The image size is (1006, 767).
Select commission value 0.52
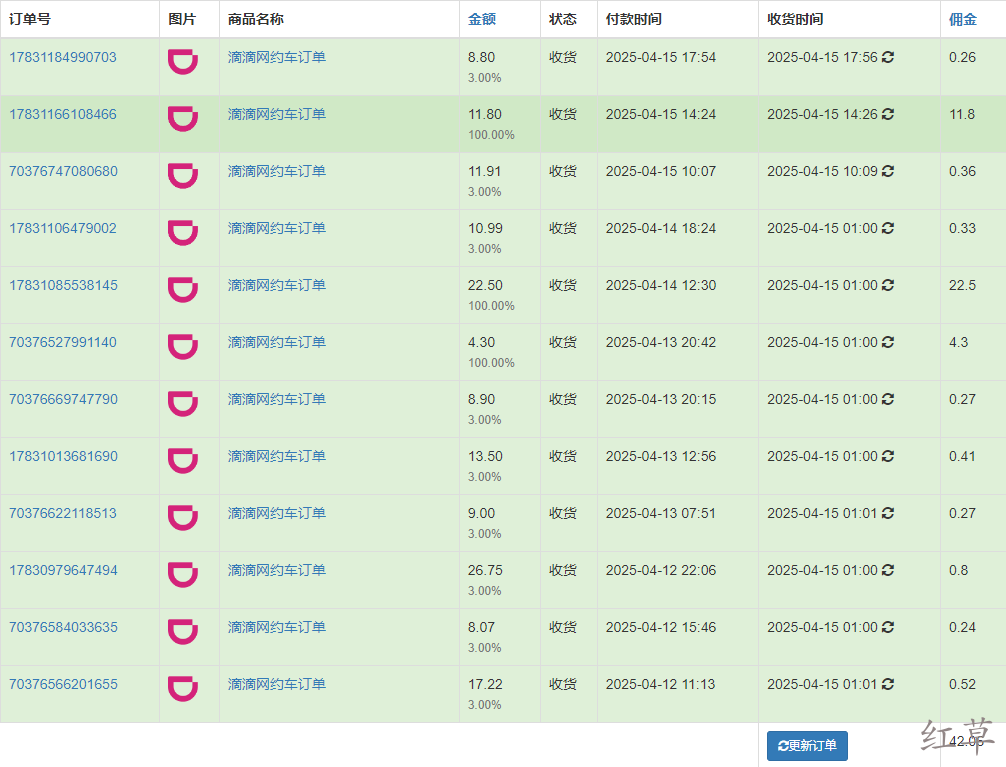(x=962, y=684)
